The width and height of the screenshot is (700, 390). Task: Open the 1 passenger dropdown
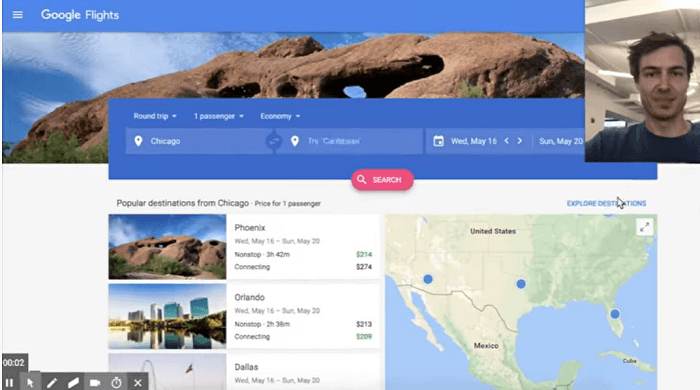(x=219, y=116)
